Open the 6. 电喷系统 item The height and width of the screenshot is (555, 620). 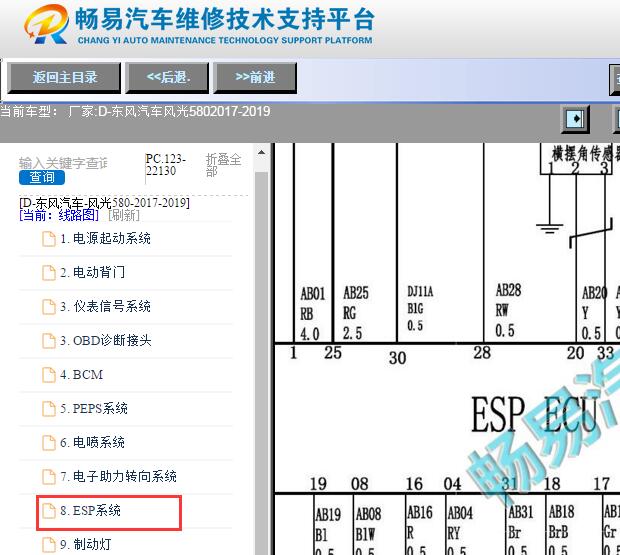tap(93, 443)
